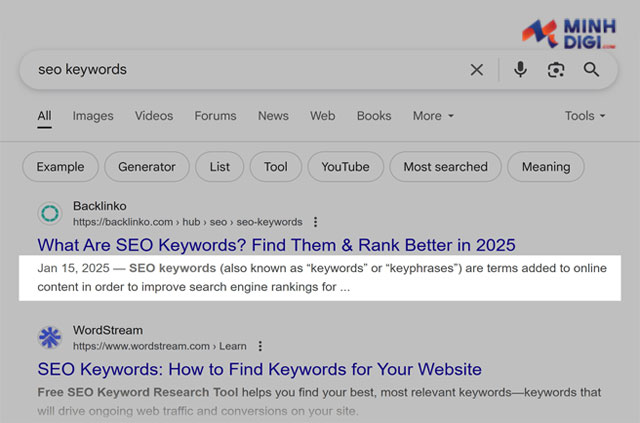Image resolution: width=640 pixels, height=423 pixels.
Task: Open search by image camera icon
Action: point(556,70)
